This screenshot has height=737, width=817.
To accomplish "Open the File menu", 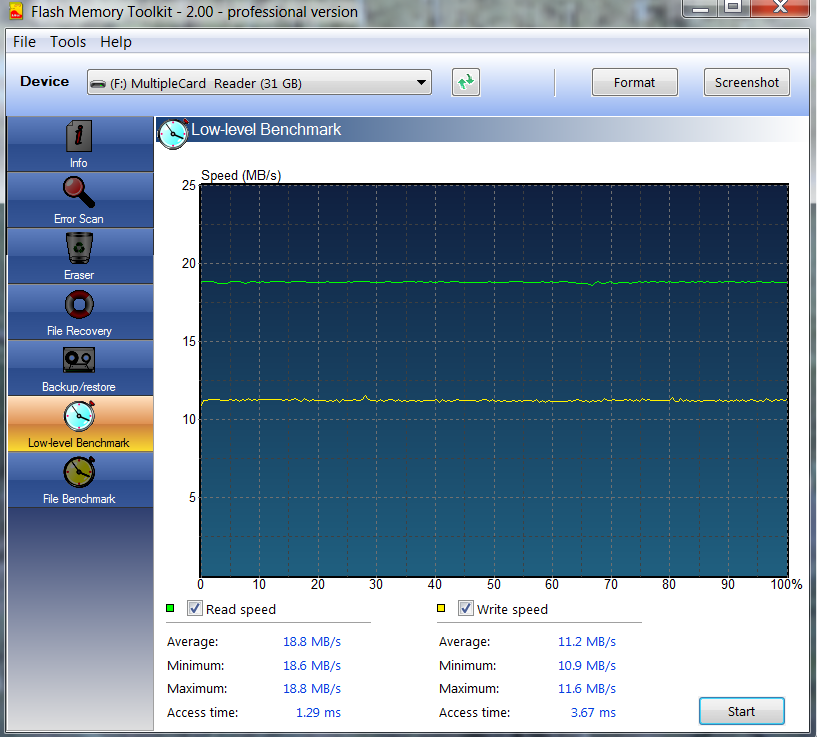I will click(24, 42).
